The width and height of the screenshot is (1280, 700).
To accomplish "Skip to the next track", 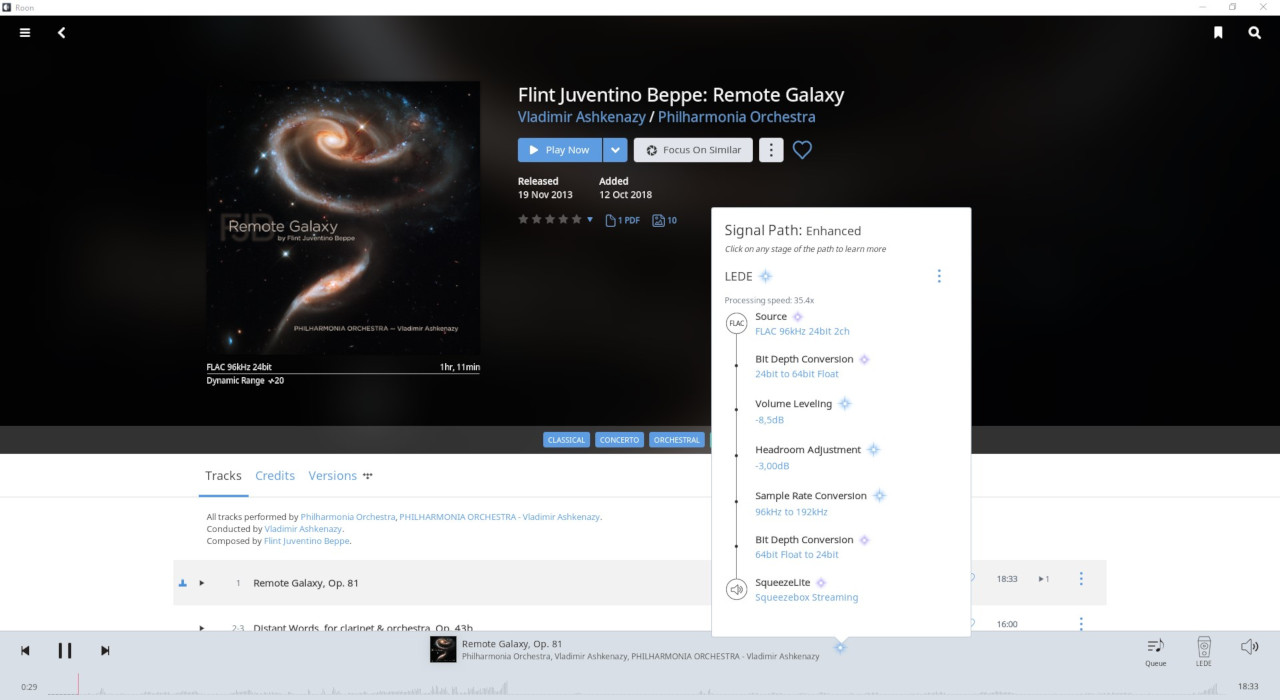I will tap(105, 650).
